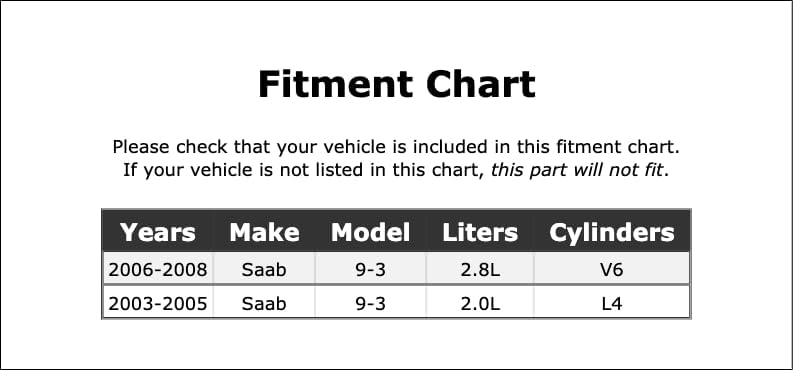The width and height of the screenshot is (793, 370).
Task: Select the Make column header
Action: pyautogui.click(x=264, y=233)
